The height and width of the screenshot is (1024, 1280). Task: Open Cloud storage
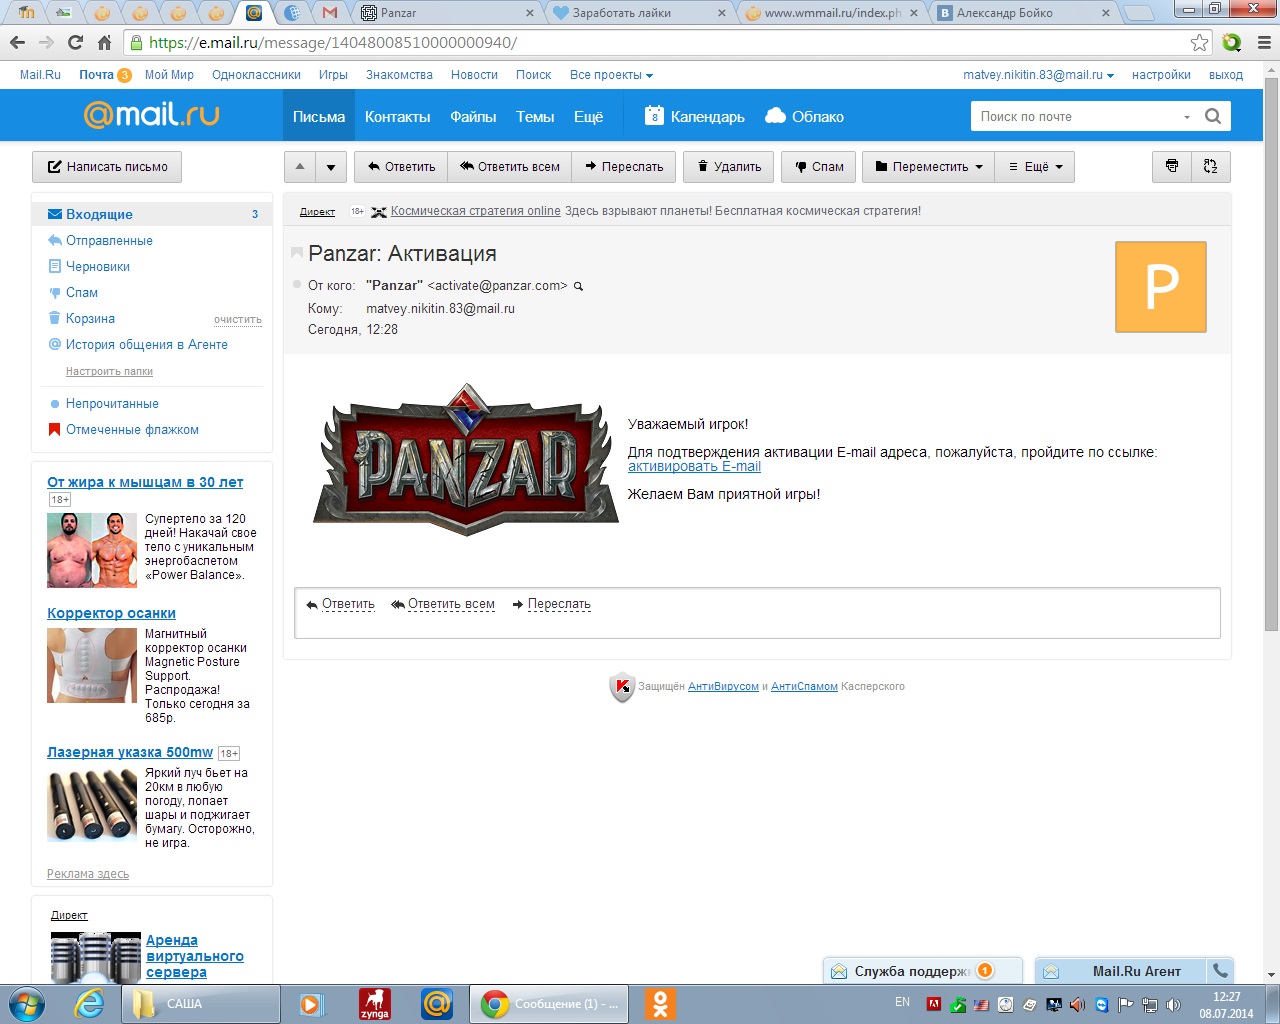coord(804,116)
